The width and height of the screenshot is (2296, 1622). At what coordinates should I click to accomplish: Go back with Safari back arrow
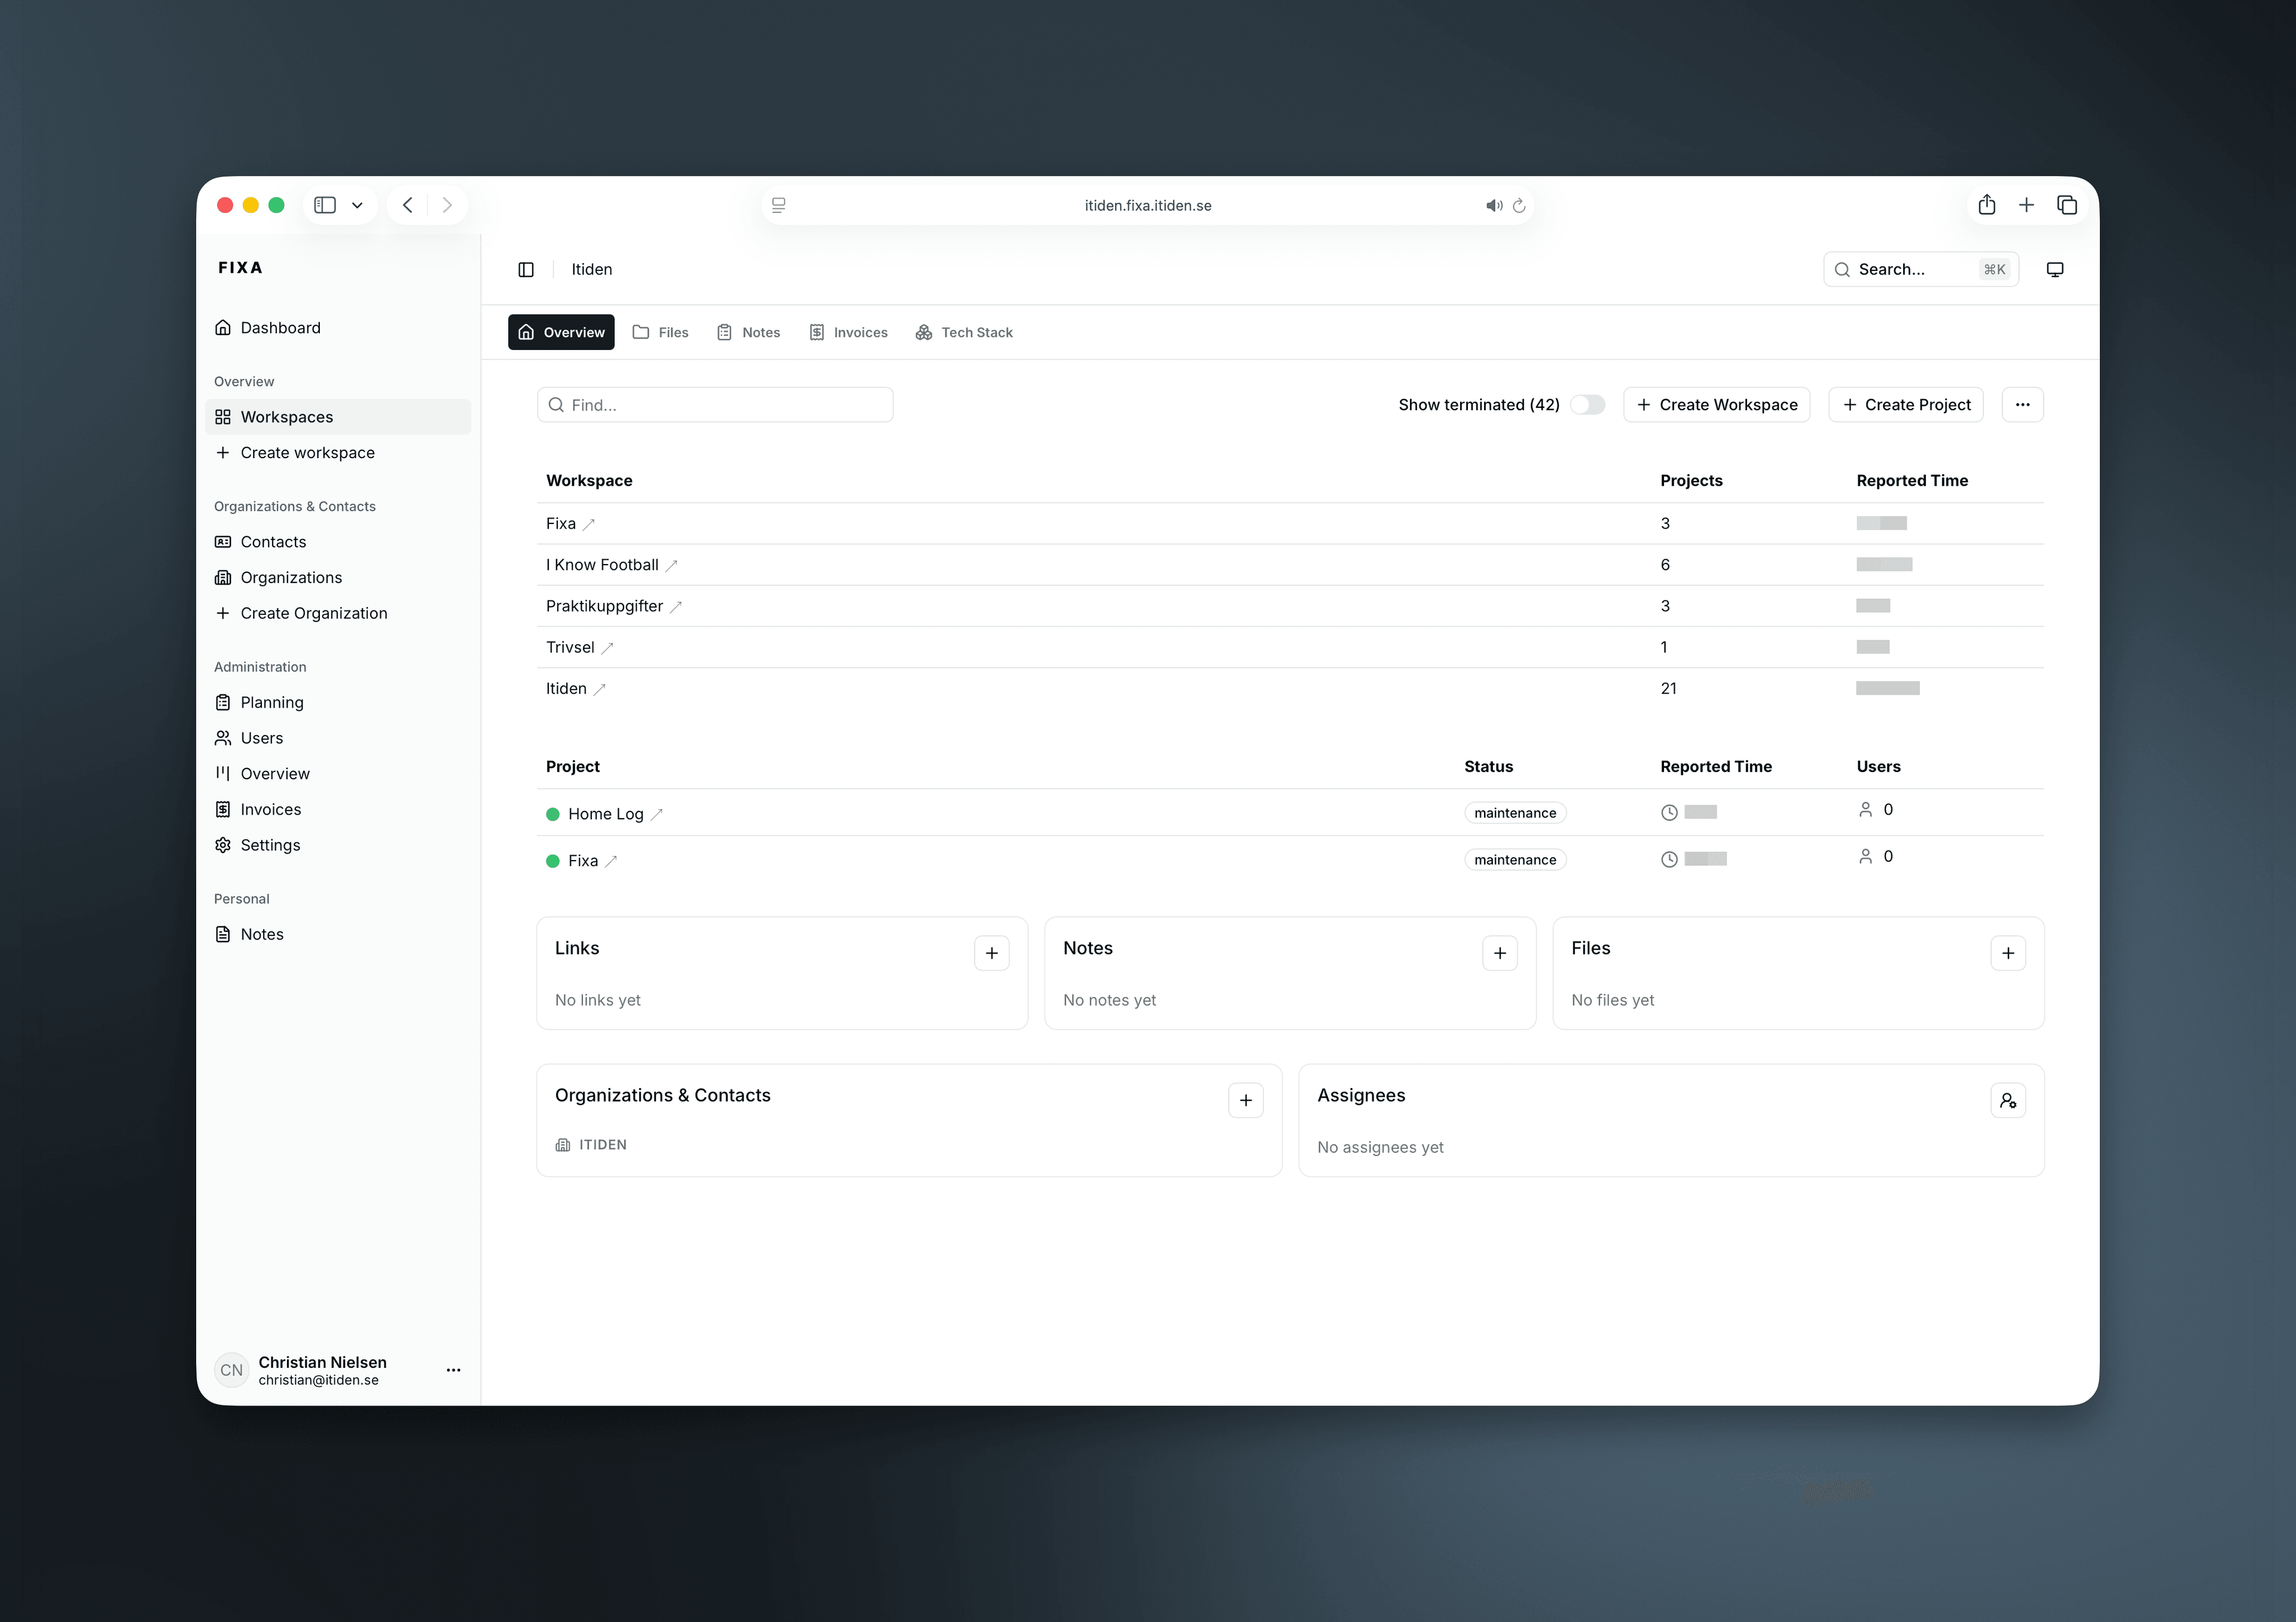[x=407, y=205]
